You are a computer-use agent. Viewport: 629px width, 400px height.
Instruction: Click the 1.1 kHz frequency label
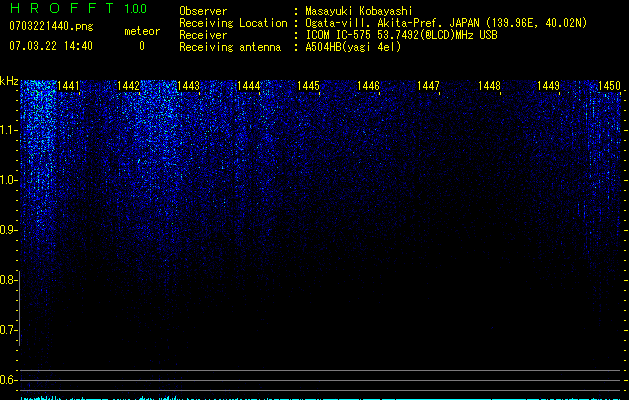(8, 131)
